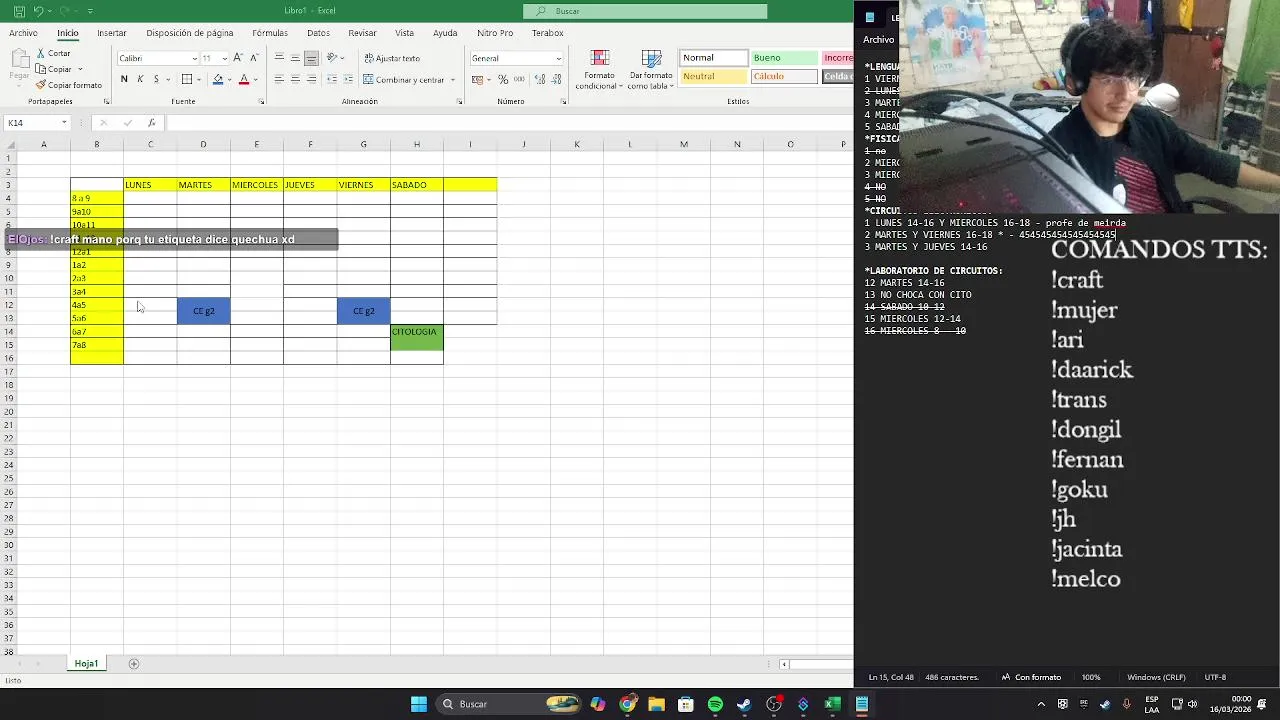
Task: Decrease font size with the smaller A
Action: [x=254, y=58]
